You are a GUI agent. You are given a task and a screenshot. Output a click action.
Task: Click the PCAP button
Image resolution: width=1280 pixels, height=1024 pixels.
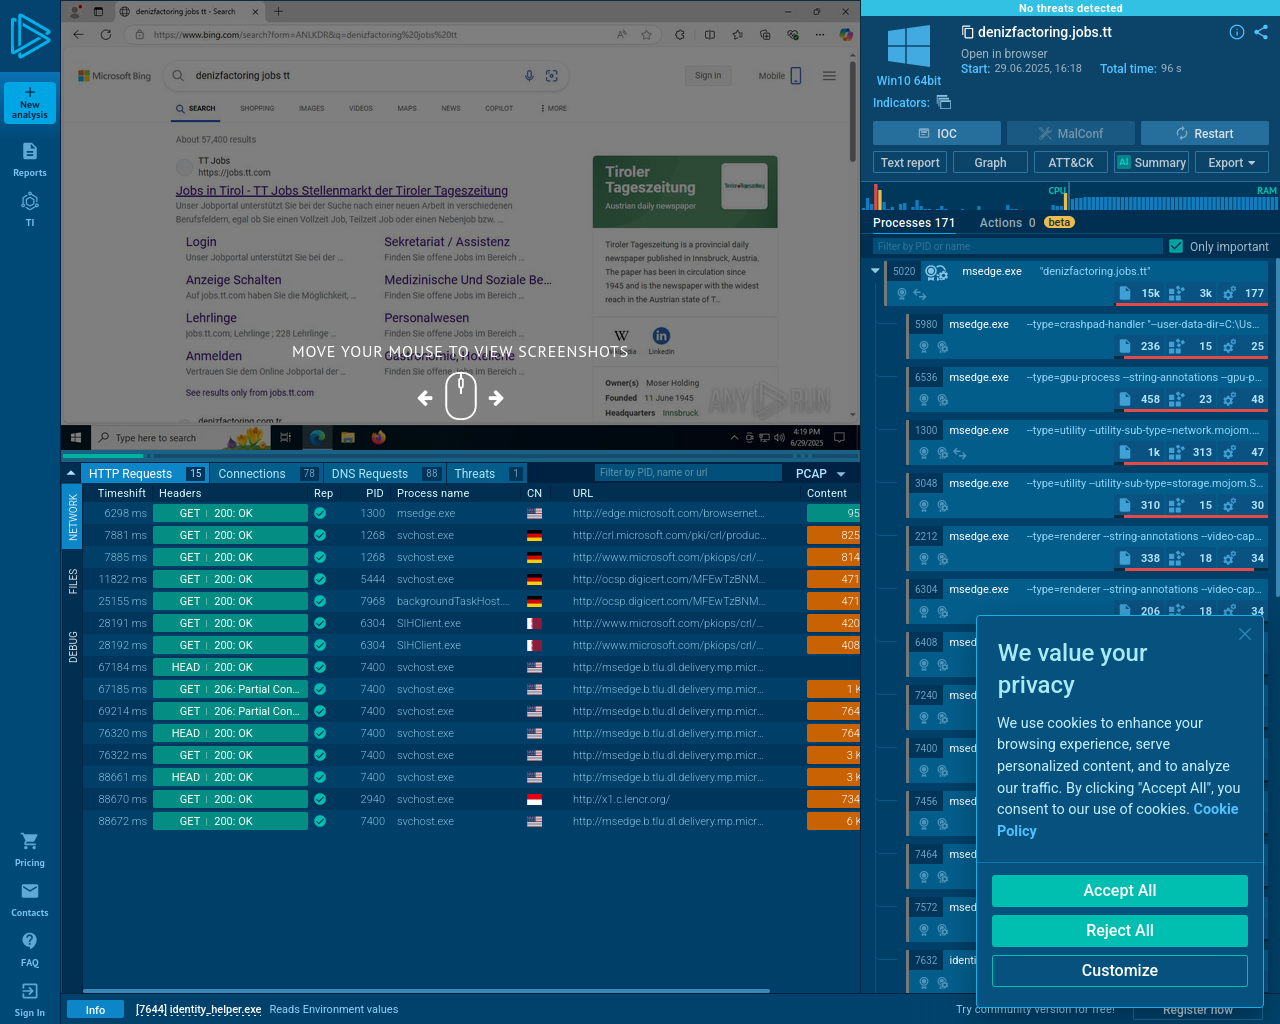(811, 474)
